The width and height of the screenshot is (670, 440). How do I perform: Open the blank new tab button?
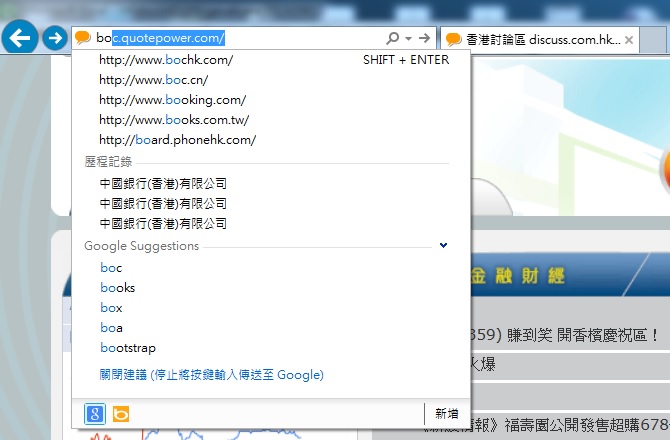pyautogui.click(x=653, y=40)
